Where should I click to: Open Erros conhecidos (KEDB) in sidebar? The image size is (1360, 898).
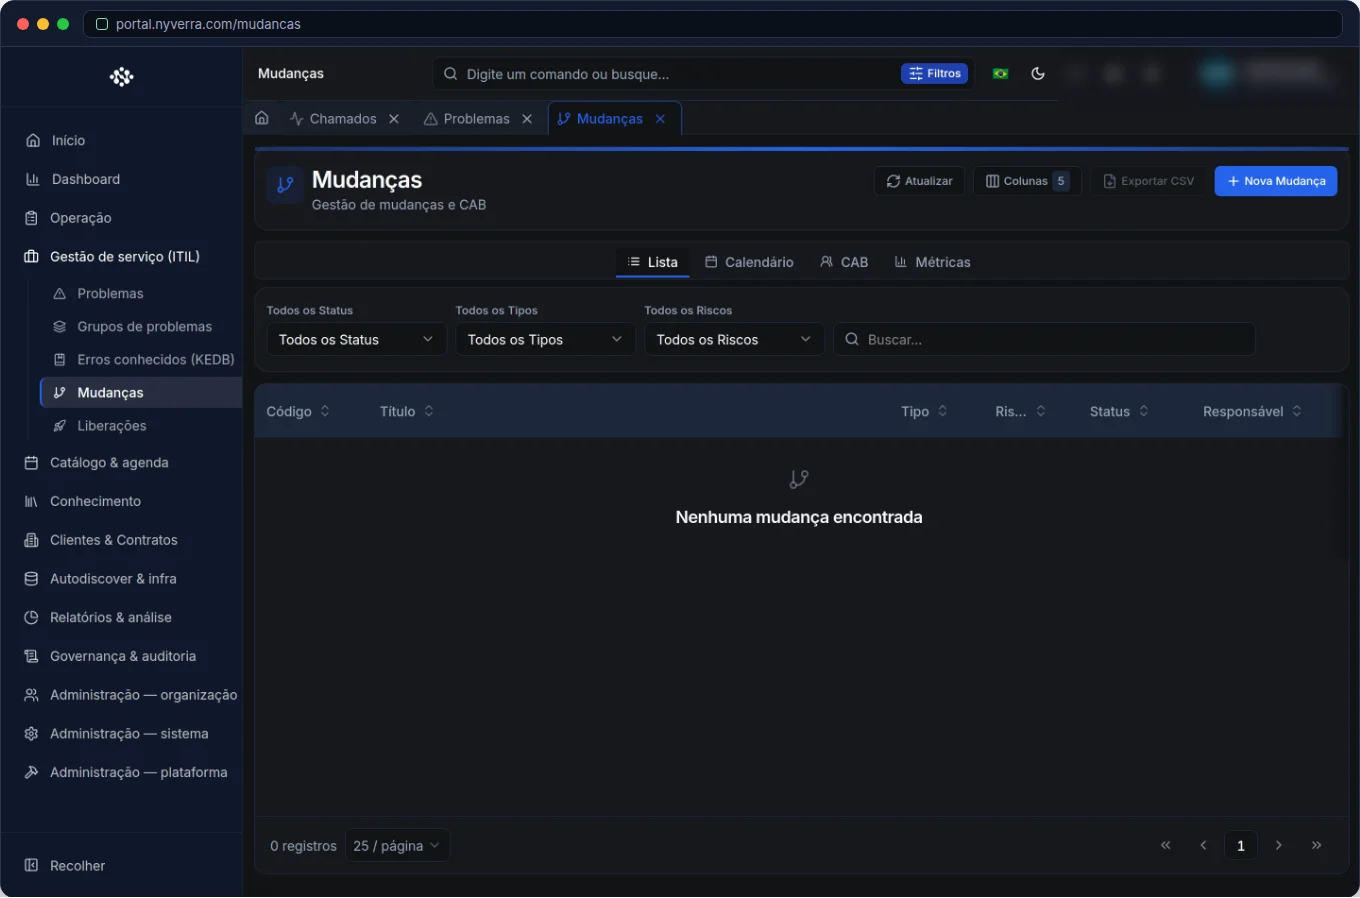tap(141, 360)
